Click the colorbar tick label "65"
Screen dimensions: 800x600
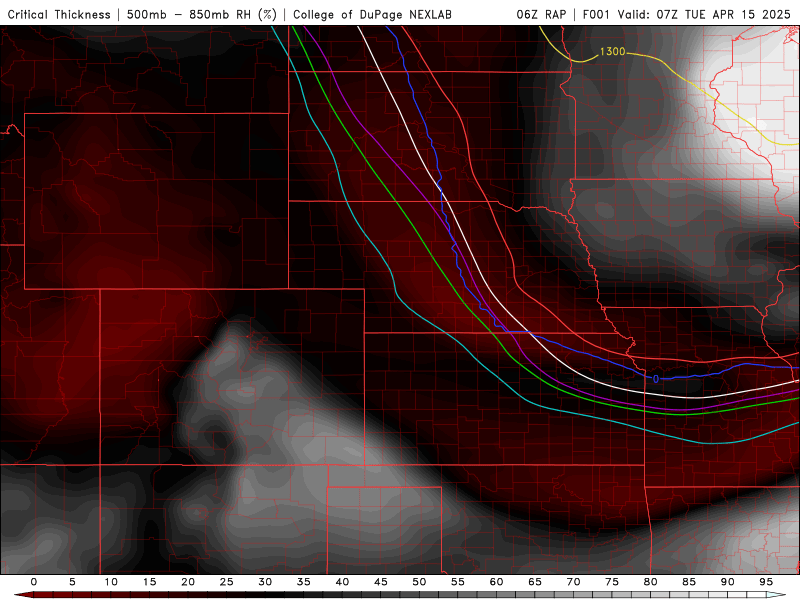[x=535, y=582]
